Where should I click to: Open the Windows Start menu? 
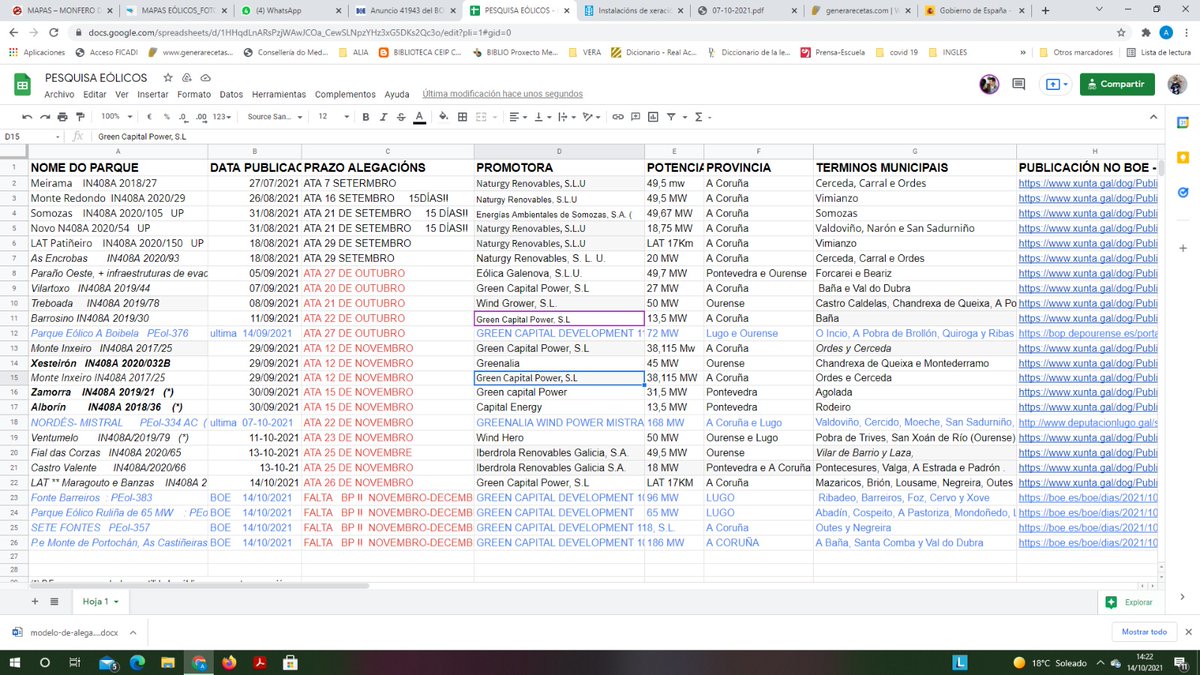click(16, 662)
